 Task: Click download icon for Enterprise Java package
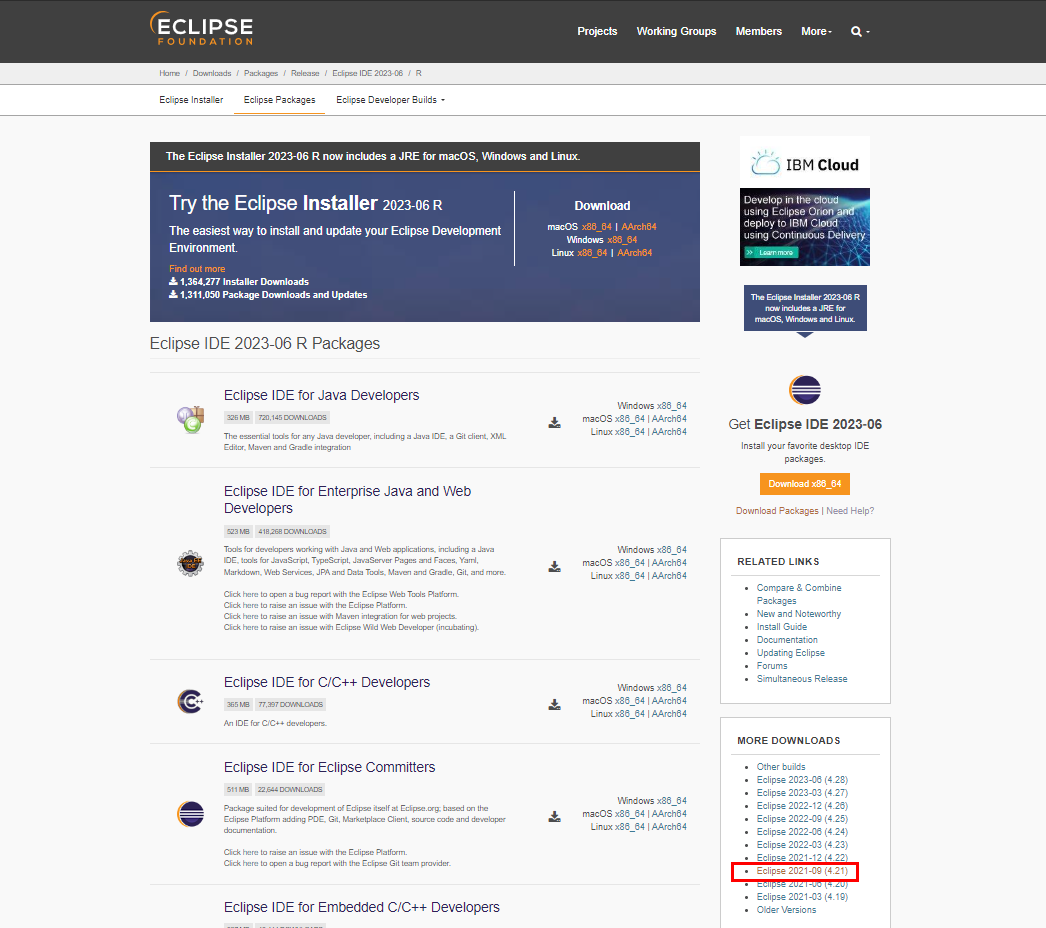554,566
